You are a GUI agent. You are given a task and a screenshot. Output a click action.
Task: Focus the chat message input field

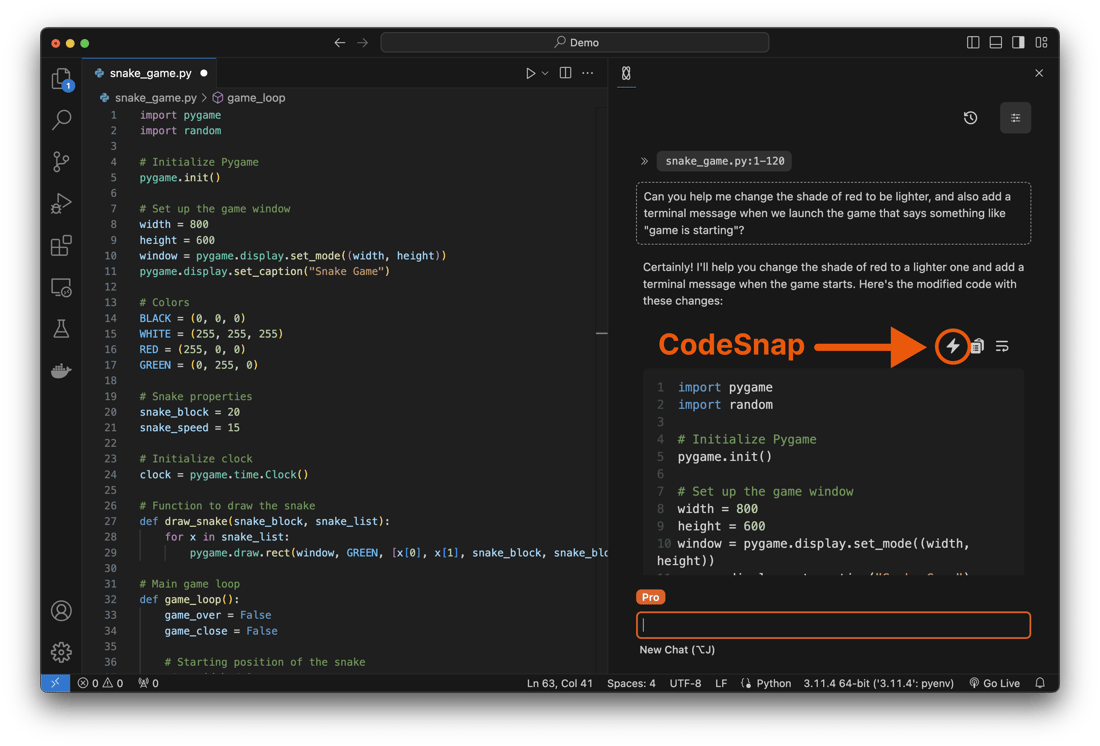(833, 625)
